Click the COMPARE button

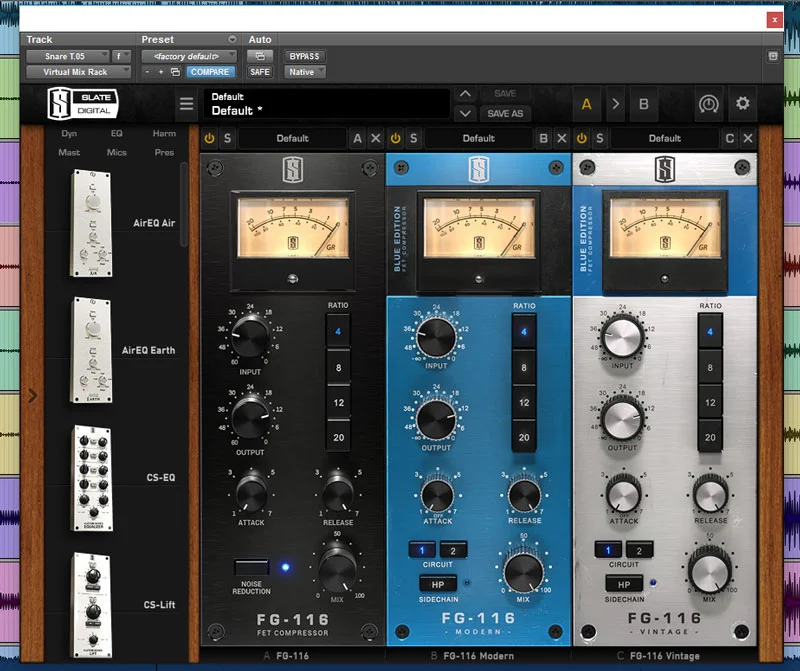click(x=210, y=72)
